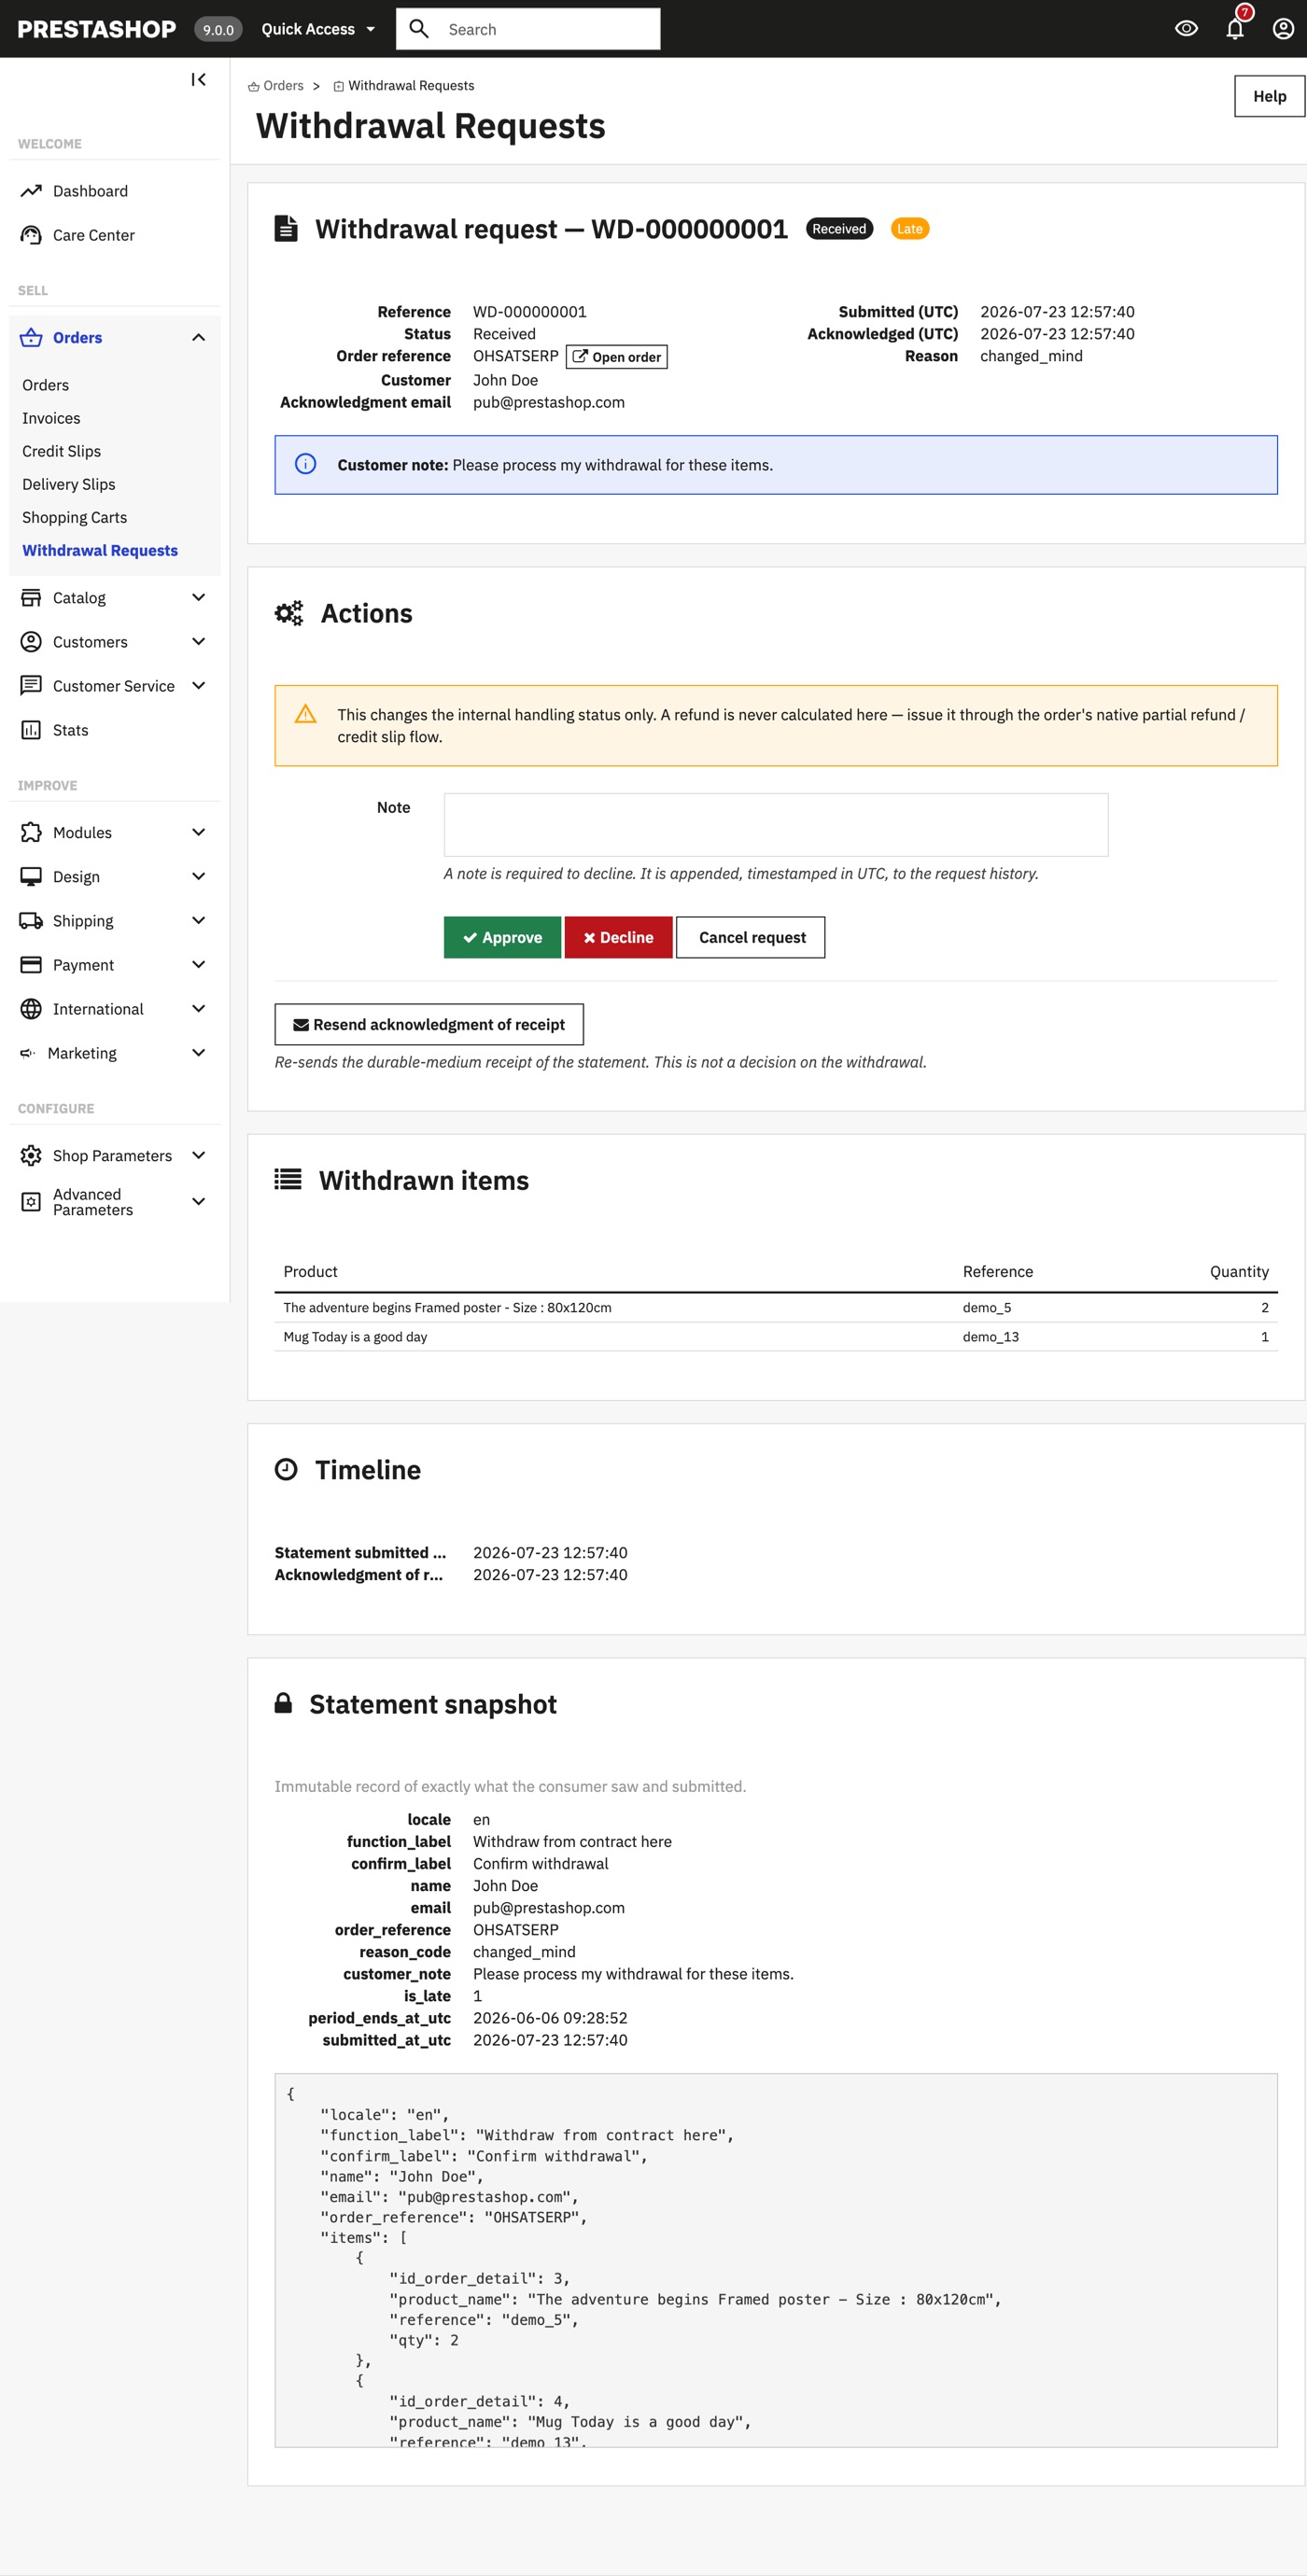Click the Statement snapshot lock icon
This screenshot has width=1307, height=2576.
(x=283, y=1703)
